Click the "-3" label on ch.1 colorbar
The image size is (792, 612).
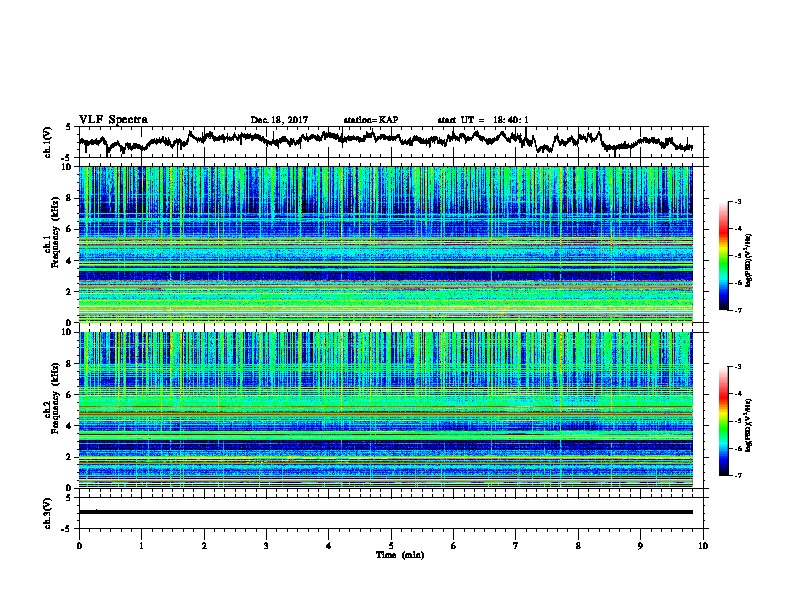point(737,201)
